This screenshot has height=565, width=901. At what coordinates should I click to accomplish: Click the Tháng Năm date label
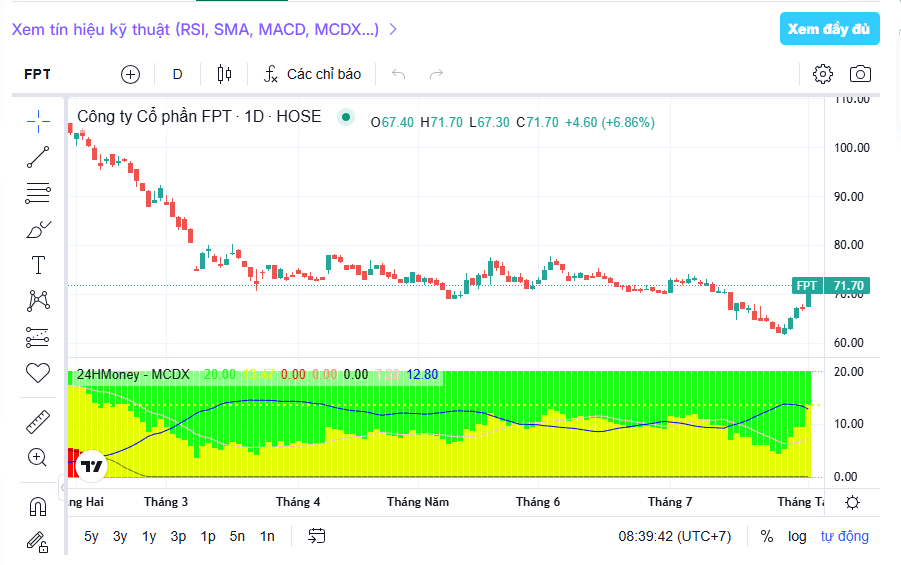418,502
